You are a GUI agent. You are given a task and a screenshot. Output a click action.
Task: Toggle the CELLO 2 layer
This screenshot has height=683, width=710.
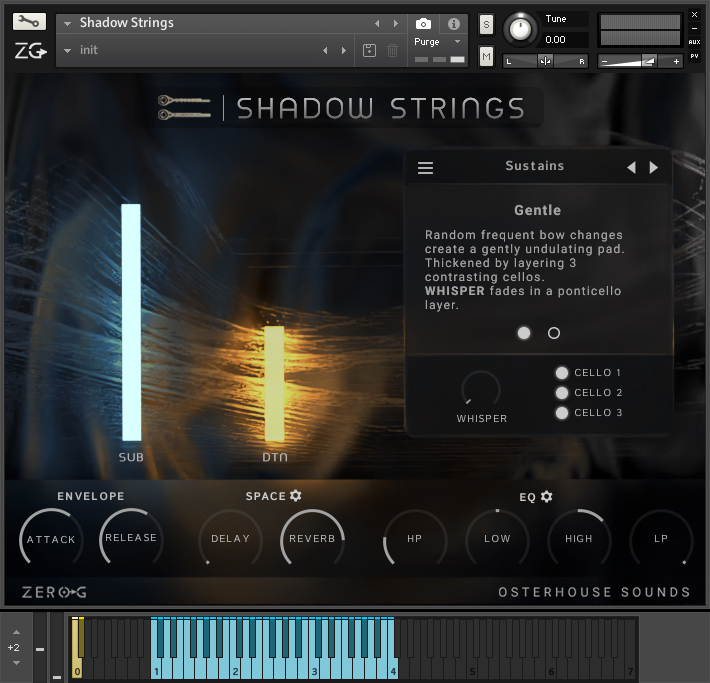[x=562, y=393]
